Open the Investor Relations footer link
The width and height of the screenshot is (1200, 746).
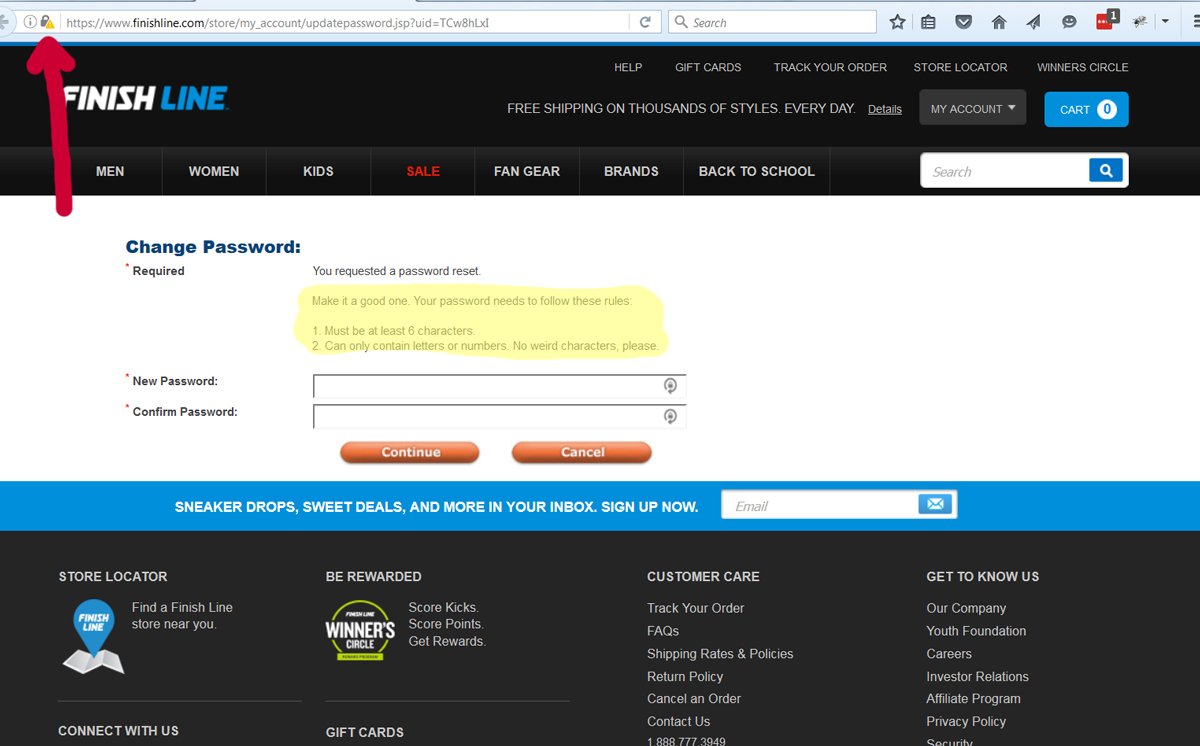pos(977,677)
